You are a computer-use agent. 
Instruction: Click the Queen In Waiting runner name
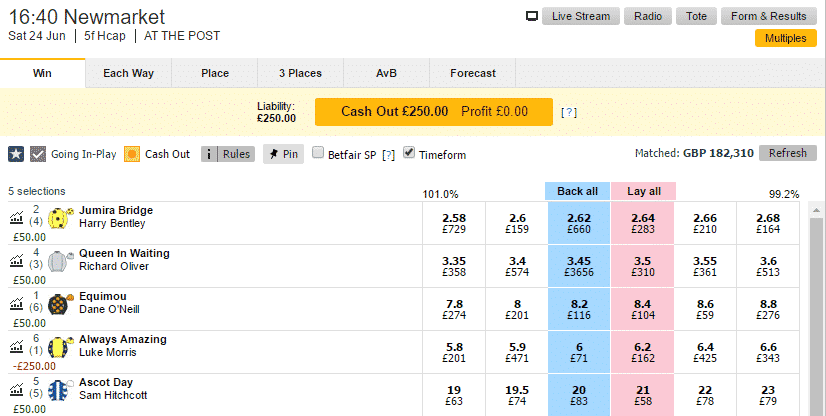coord(124,253)
